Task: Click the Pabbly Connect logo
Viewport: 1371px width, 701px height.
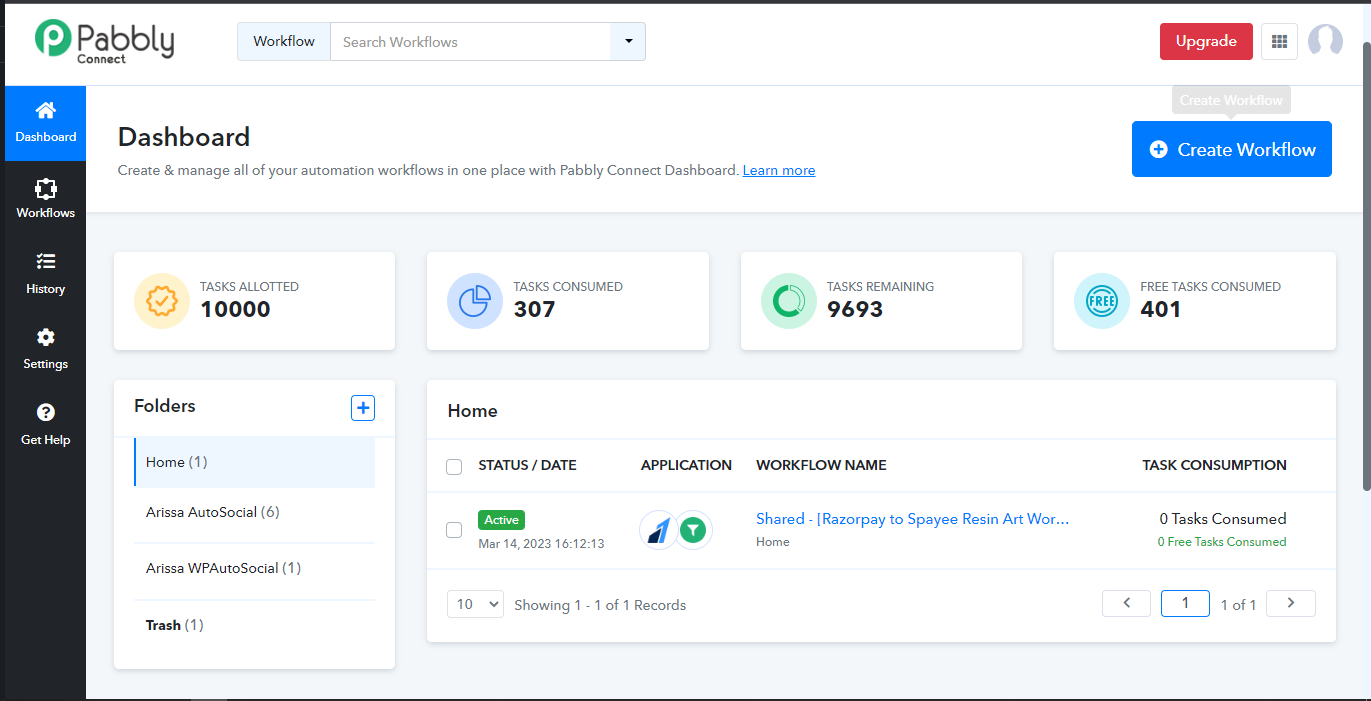Action: coord(104,41)
